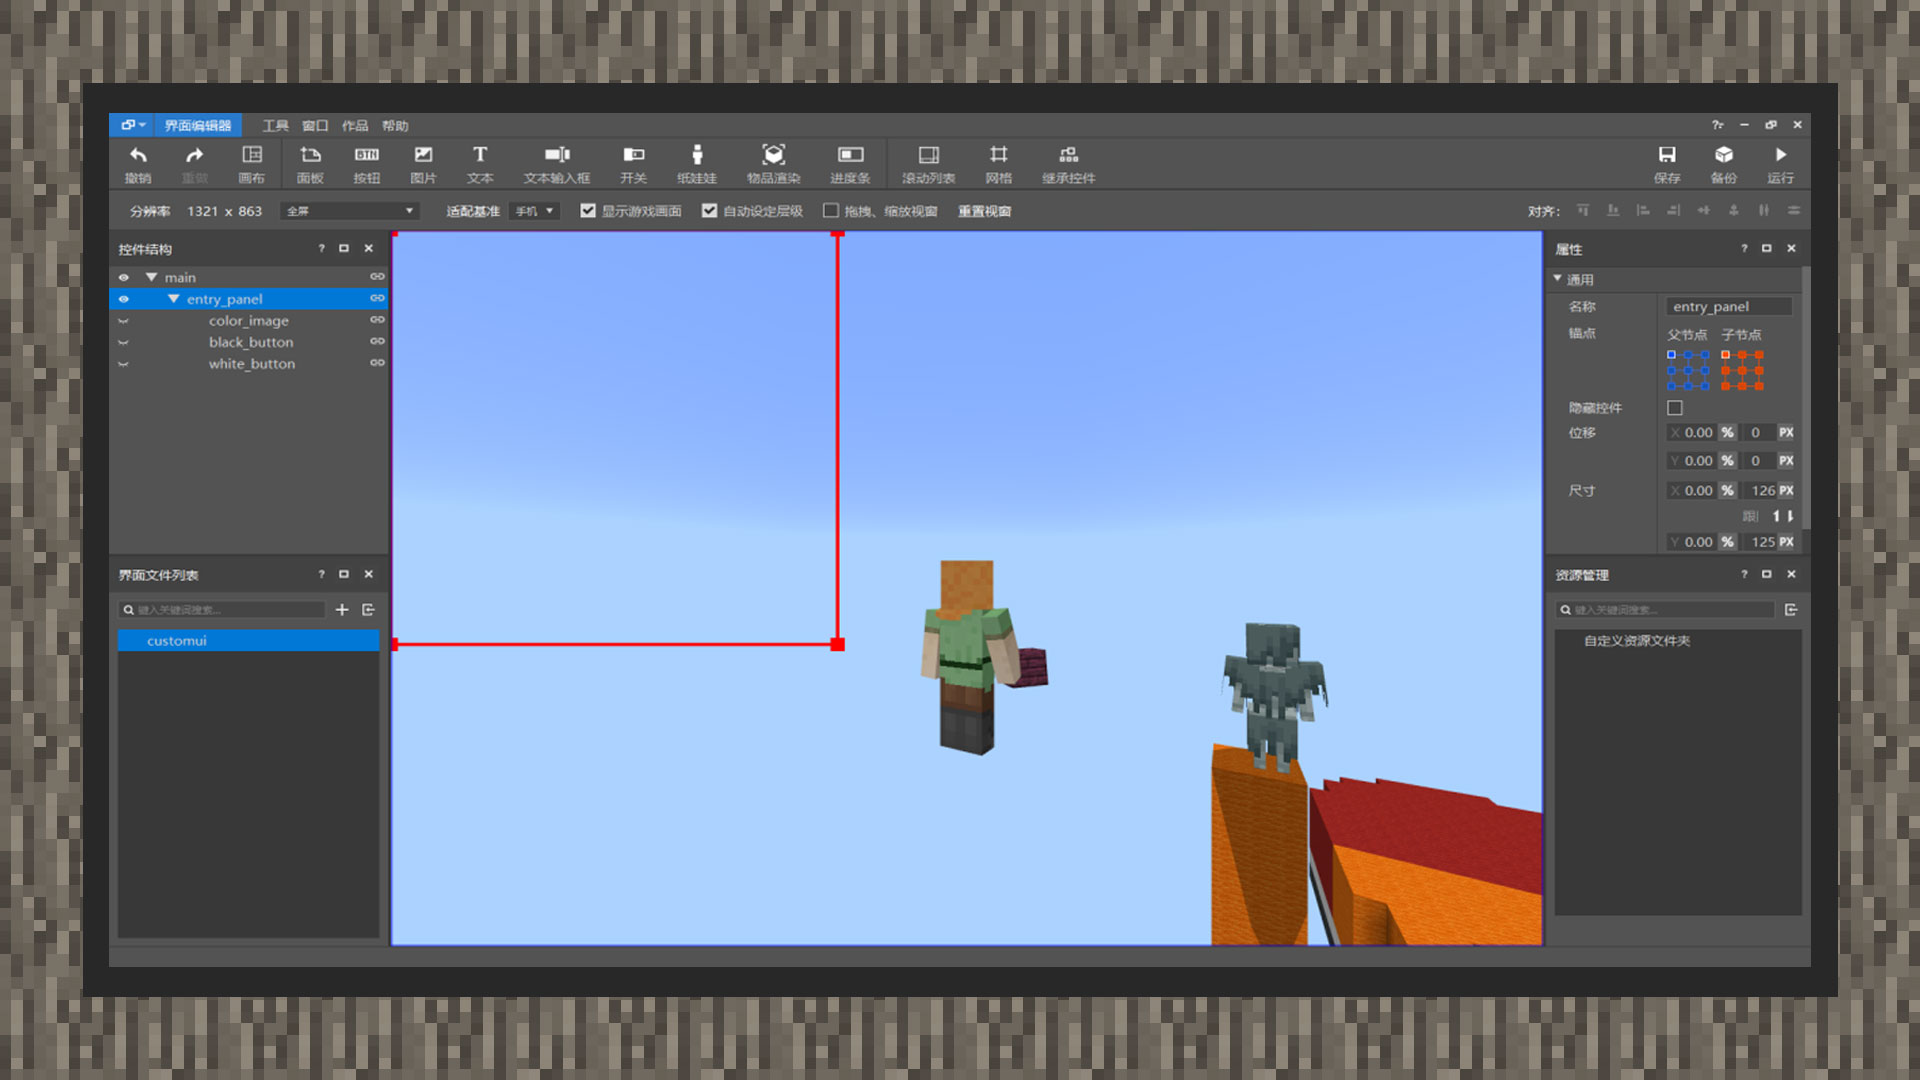Check the 隐藏控件 checkbox
Viewport: 1920px width, 1080px height.
(x=1675, y=408)
